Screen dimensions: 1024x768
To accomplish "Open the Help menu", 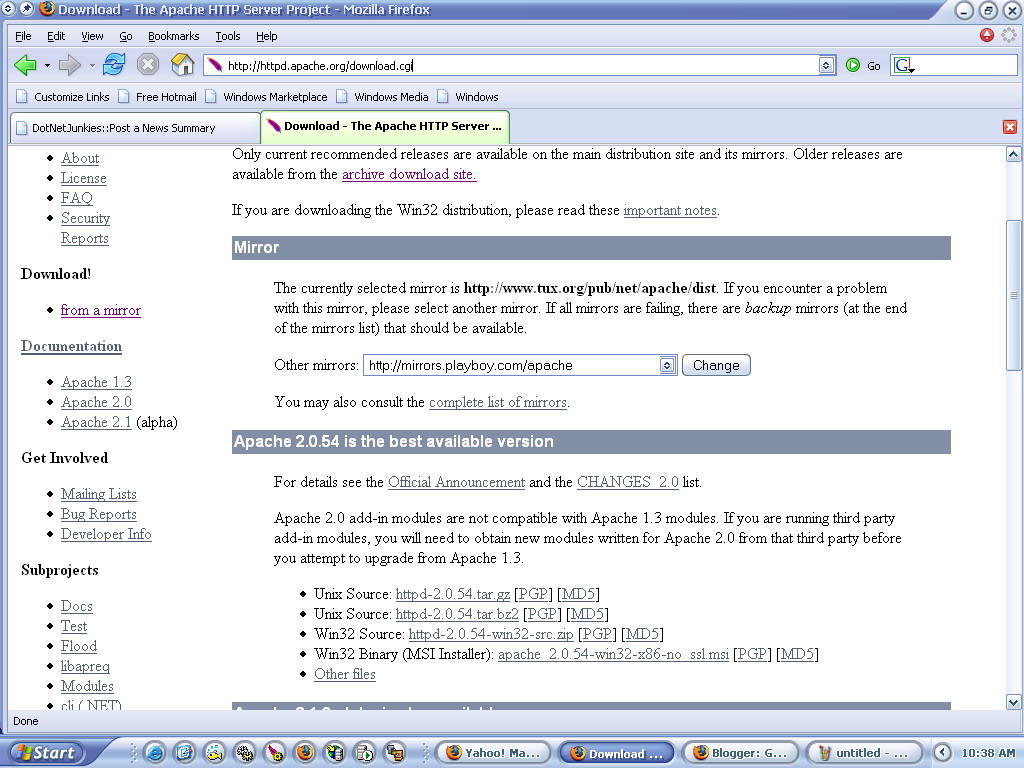I will pos(266,36).
